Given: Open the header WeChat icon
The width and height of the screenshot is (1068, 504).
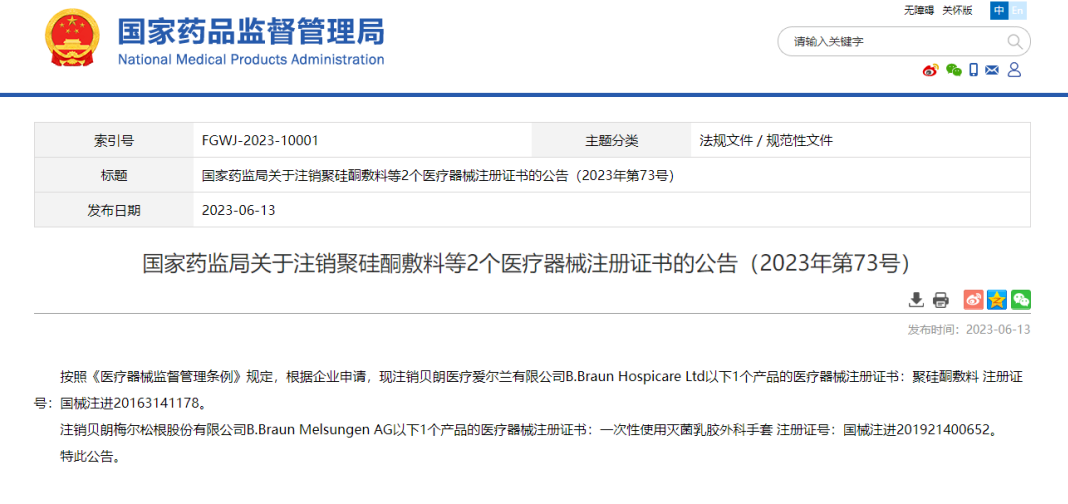Looking at the screenshot, I should (x=953, y=70).
